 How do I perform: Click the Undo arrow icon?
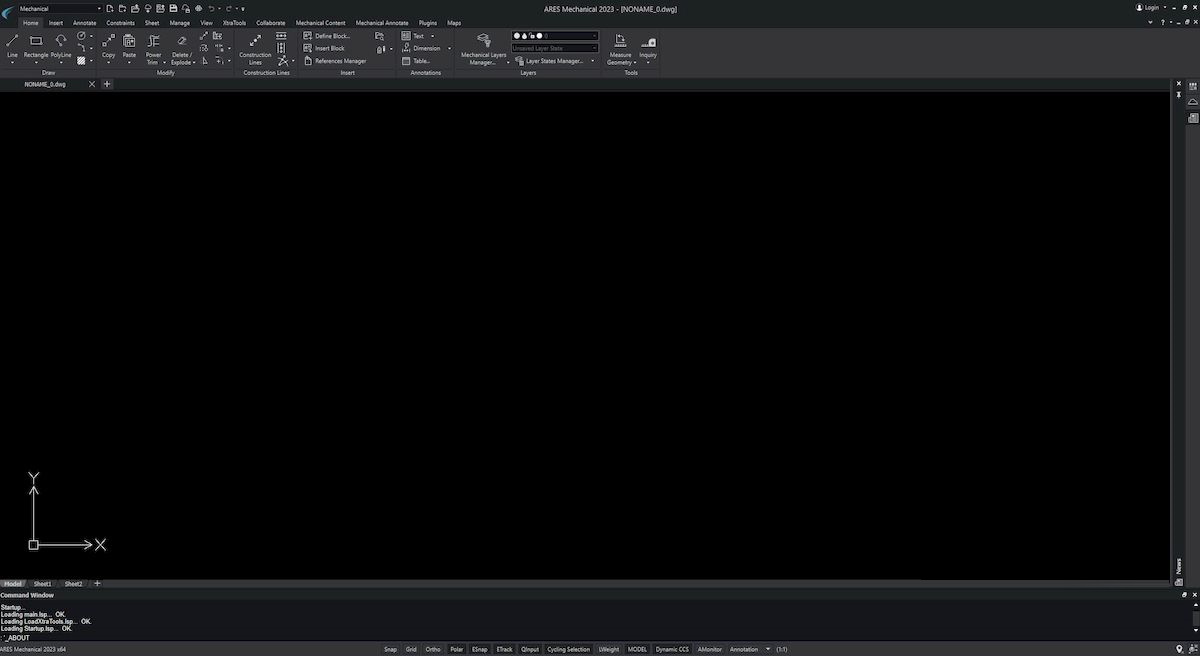click(x=211, y=8)
